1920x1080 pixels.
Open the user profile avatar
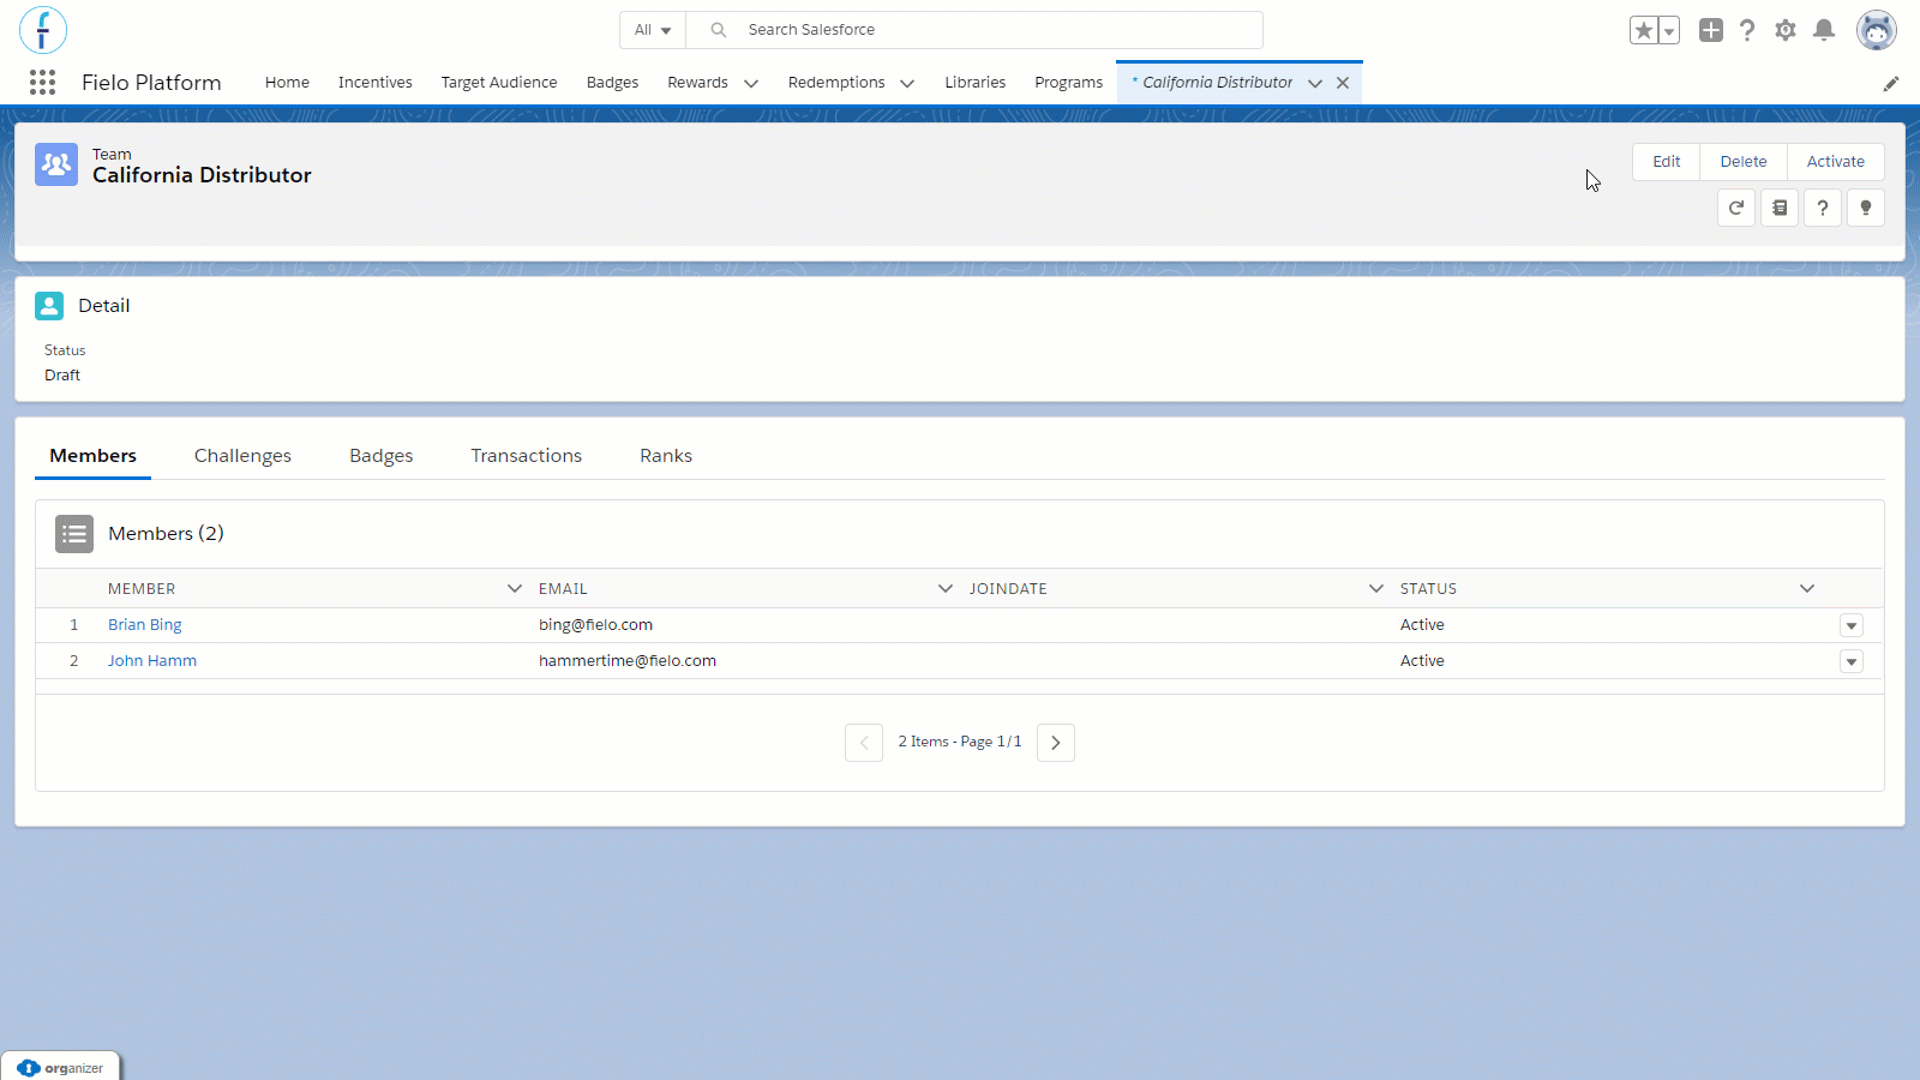(x=1876, y=30)
